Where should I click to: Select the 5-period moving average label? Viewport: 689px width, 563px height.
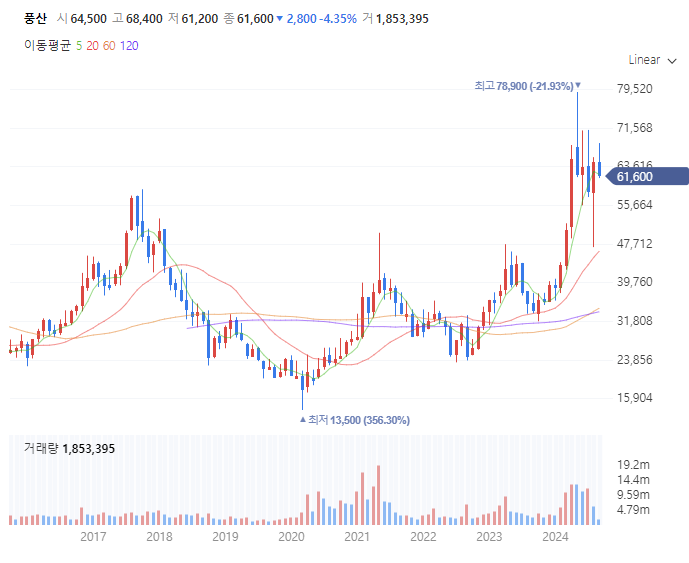coord(79,46)
